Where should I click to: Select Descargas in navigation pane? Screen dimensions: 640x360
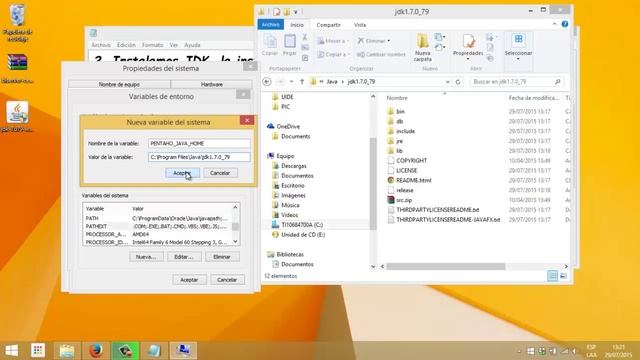(294, 166)
